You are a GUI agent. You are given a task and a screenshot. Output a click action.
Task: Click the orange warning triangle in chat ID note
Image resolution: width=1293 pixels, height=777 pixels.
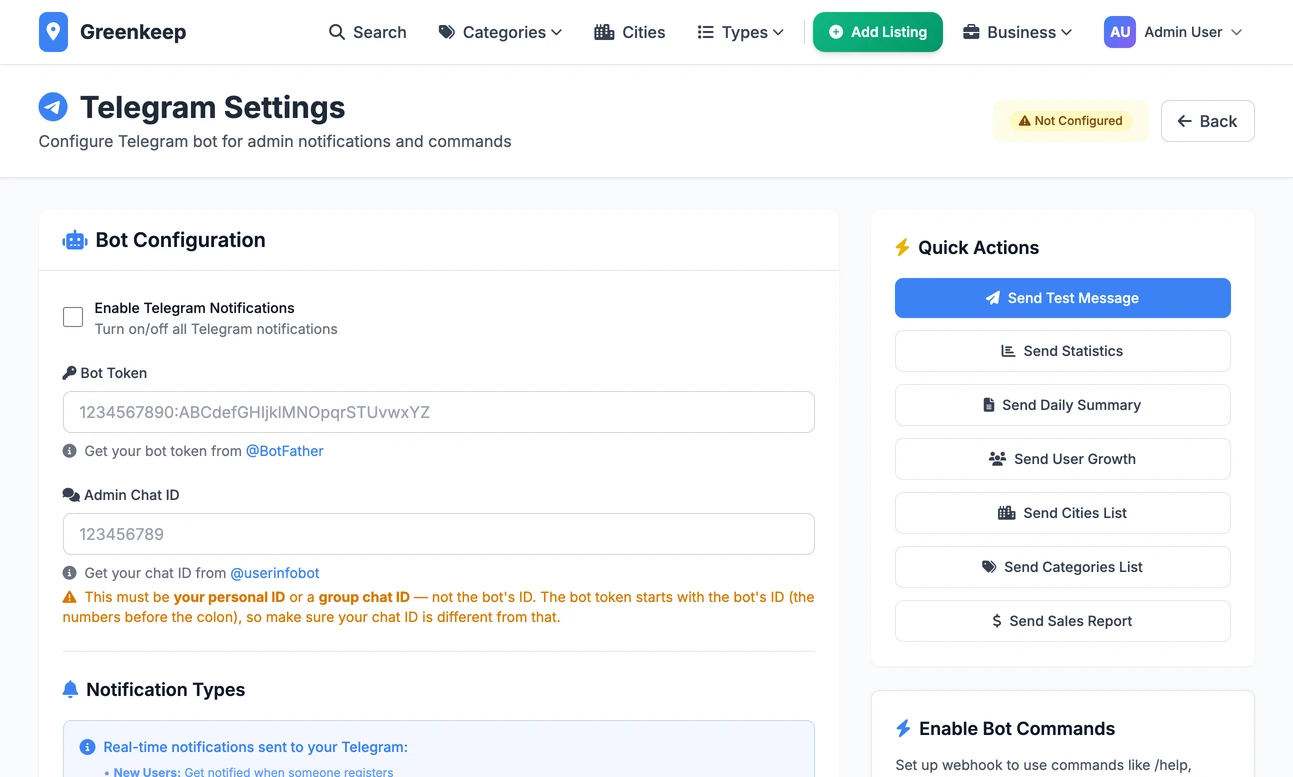[x=70, y=597]
